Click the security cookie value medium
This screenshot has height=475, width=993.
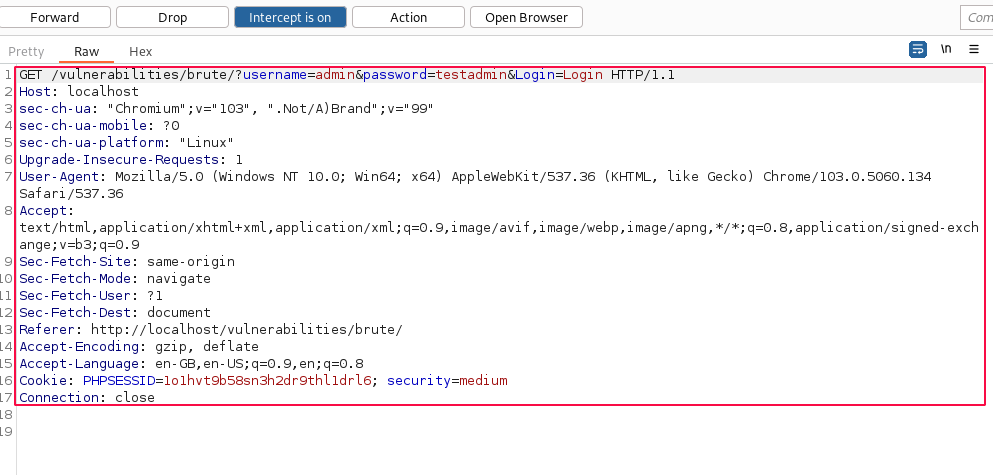click(x=483, y=381)
